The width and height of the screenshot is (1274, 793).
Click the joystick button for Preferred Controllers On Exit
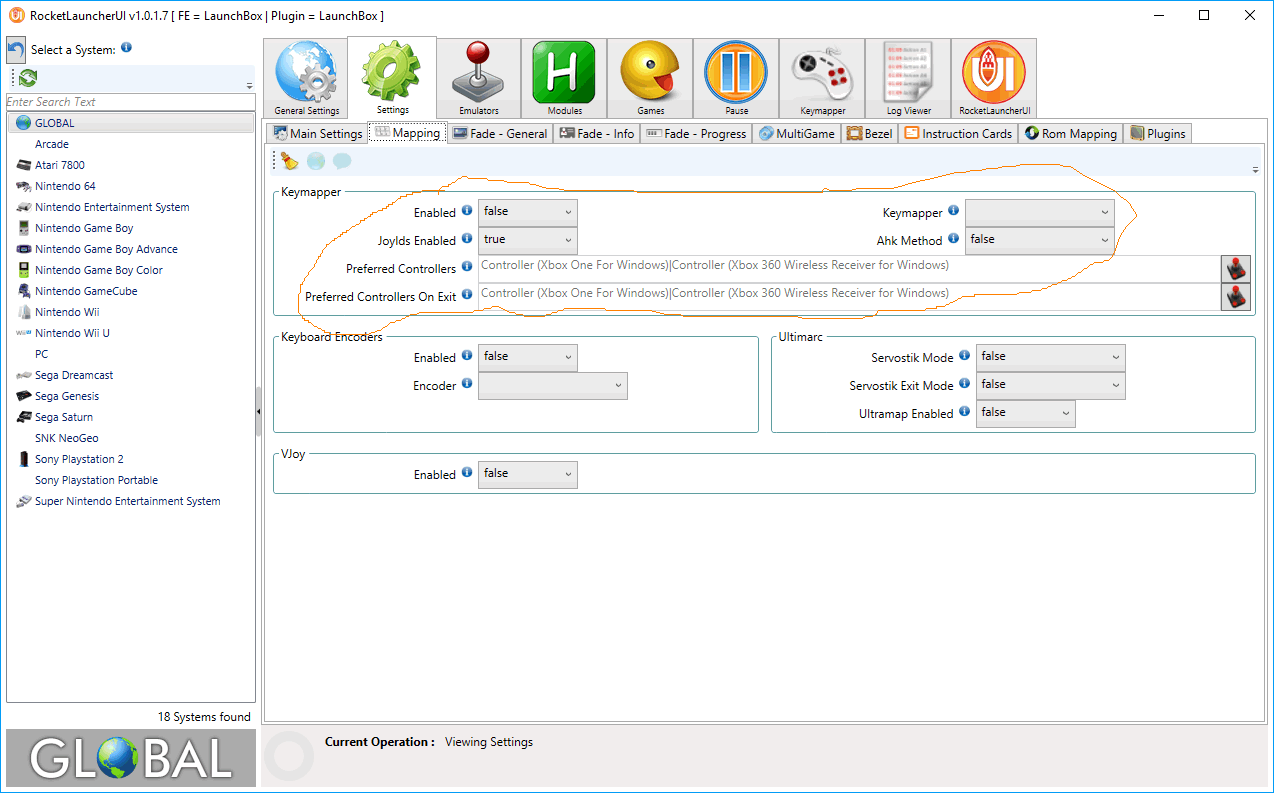[1236, 297]
